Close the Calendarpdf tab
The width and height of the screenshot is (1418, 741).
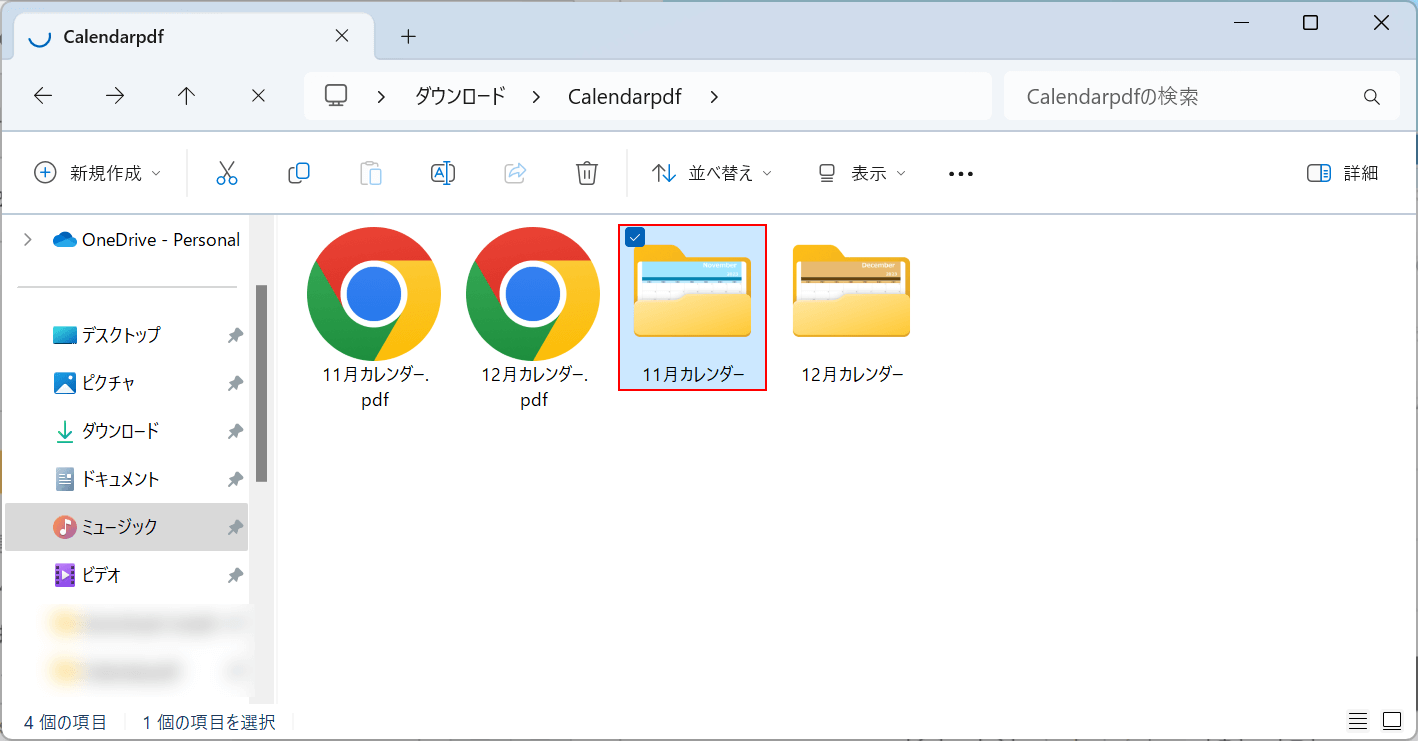[x=341, y=36]
